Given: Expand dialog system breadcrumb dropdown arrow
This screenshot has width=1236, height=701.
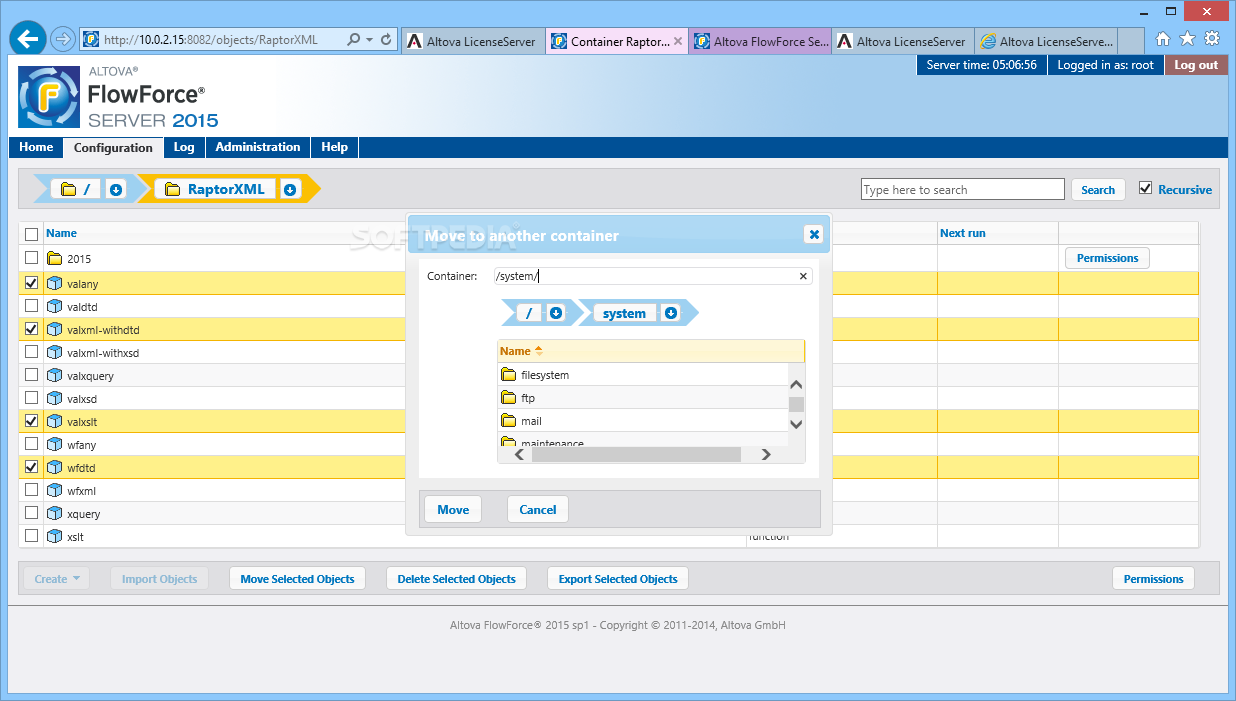Looking at the screenshot, I should coord(671,313).
